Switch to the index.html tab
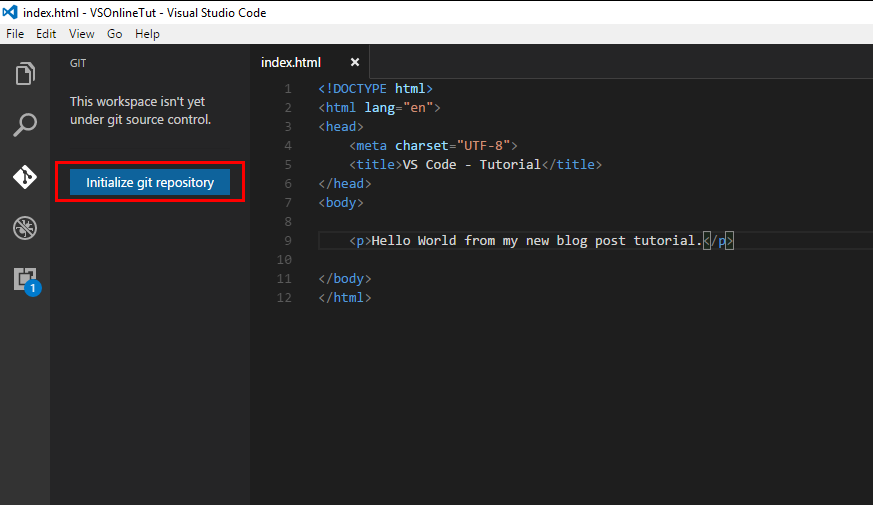The height and width of the screenshot is (505, 873). click(290, 62)
